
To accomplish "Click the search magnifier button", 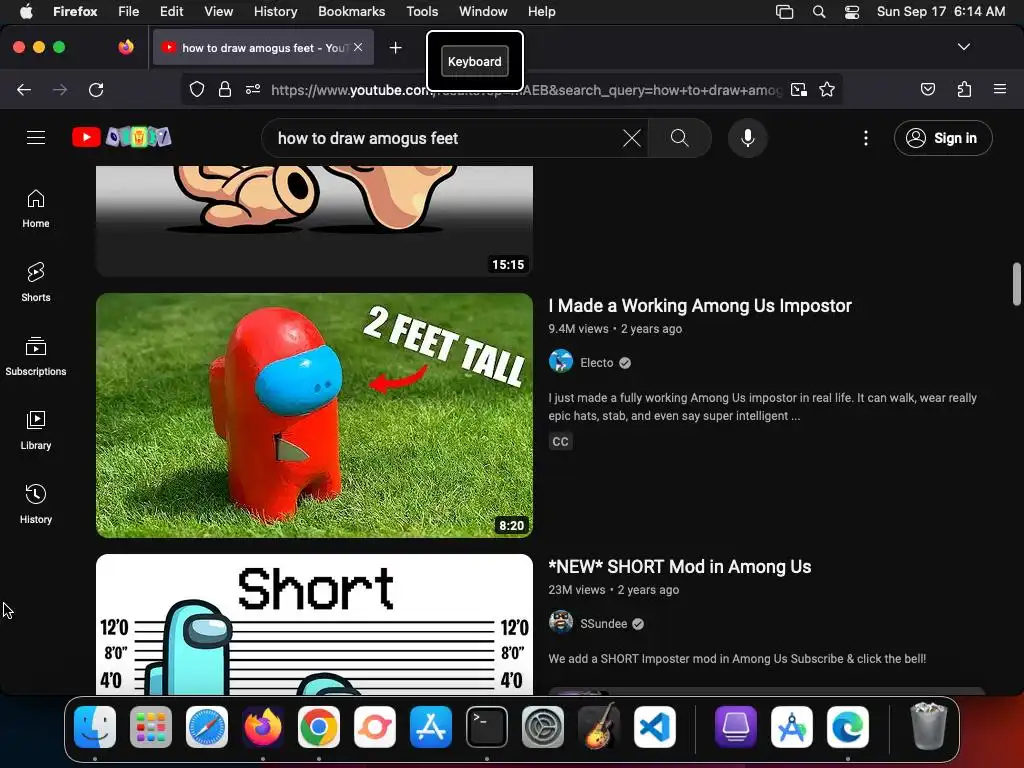I will [x=679, y=138].
